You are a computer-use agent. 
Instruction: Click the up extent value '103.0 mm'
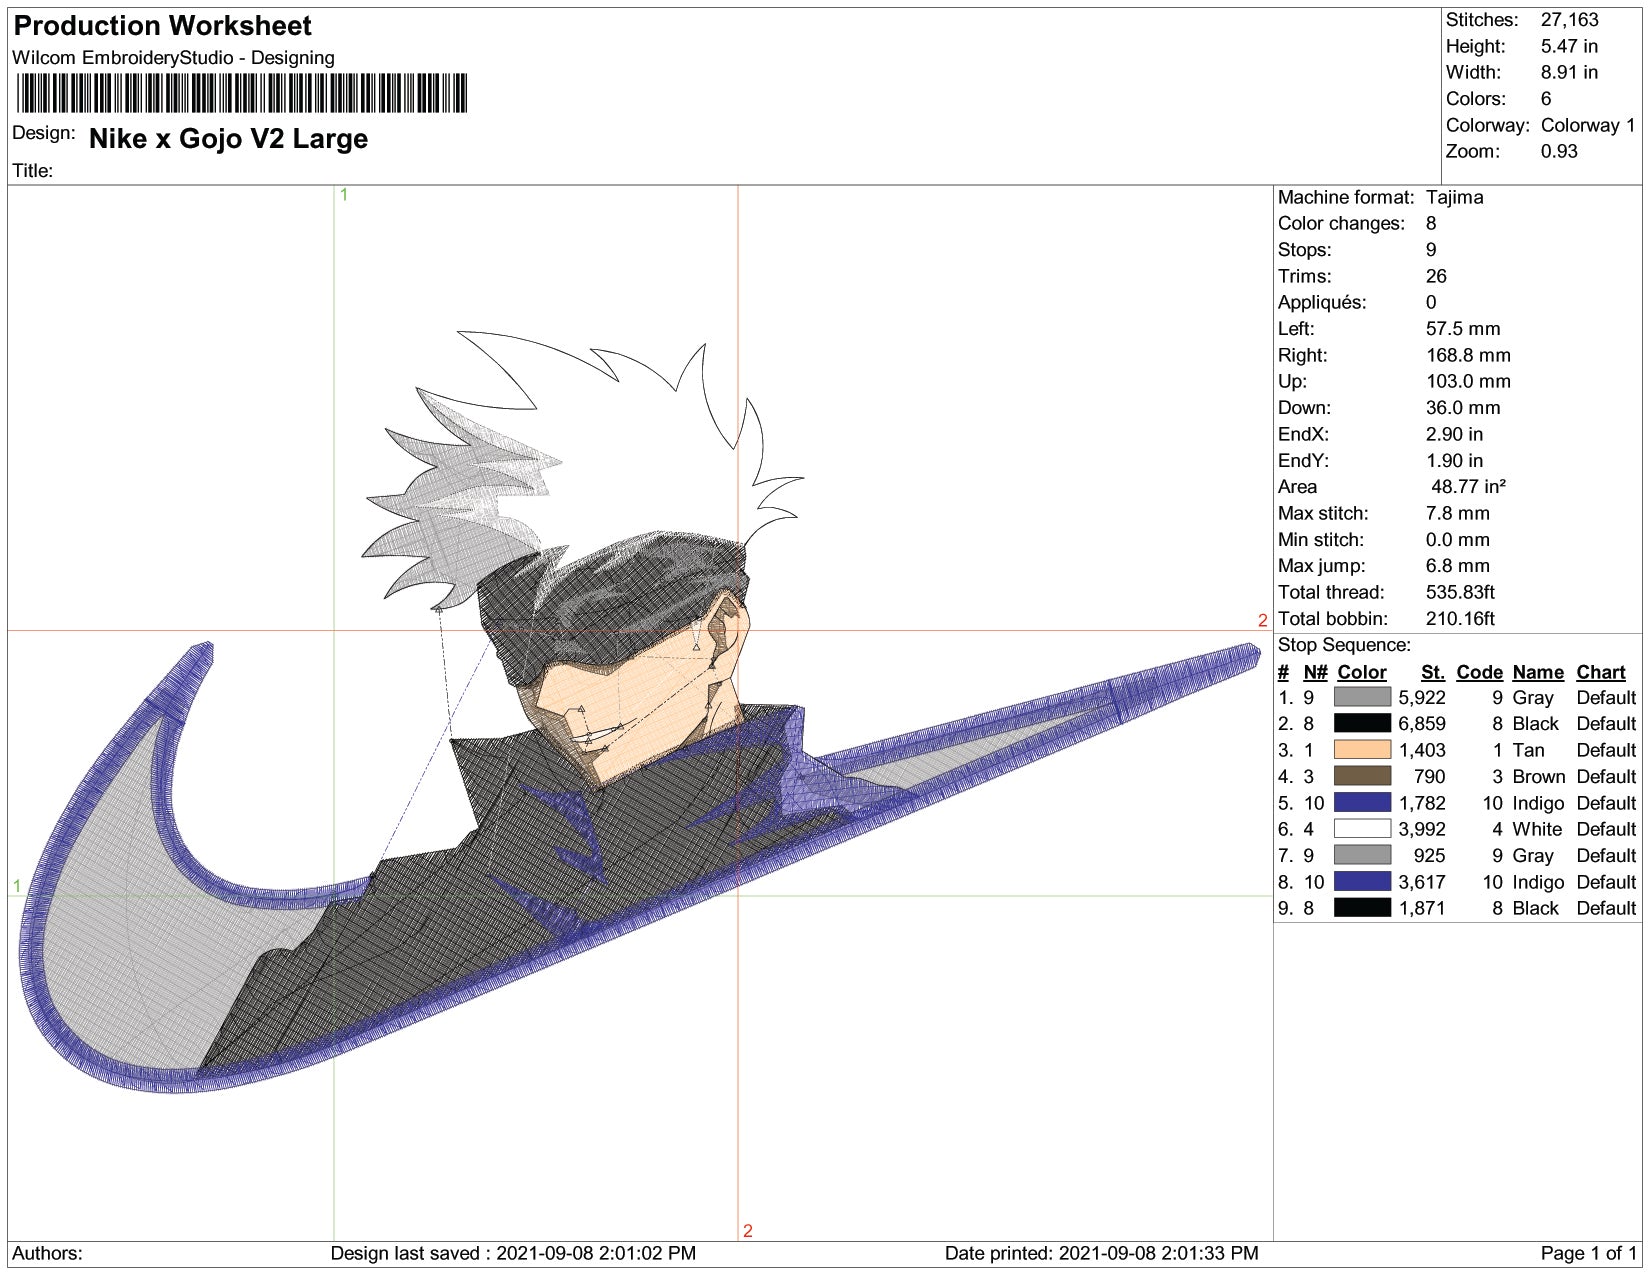click(x=1468, y=381)
